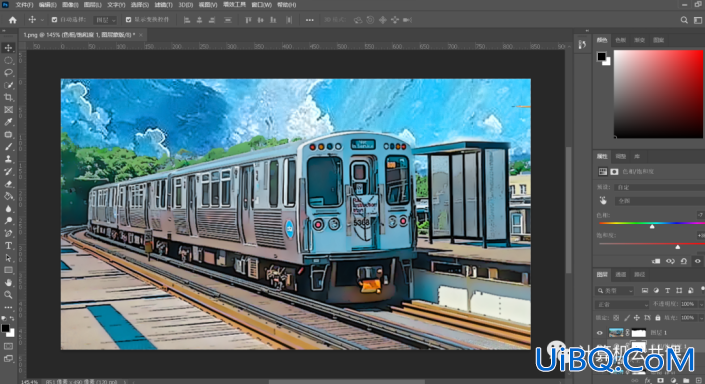Click more options ellipsis in options bar

tap(309, 20)
